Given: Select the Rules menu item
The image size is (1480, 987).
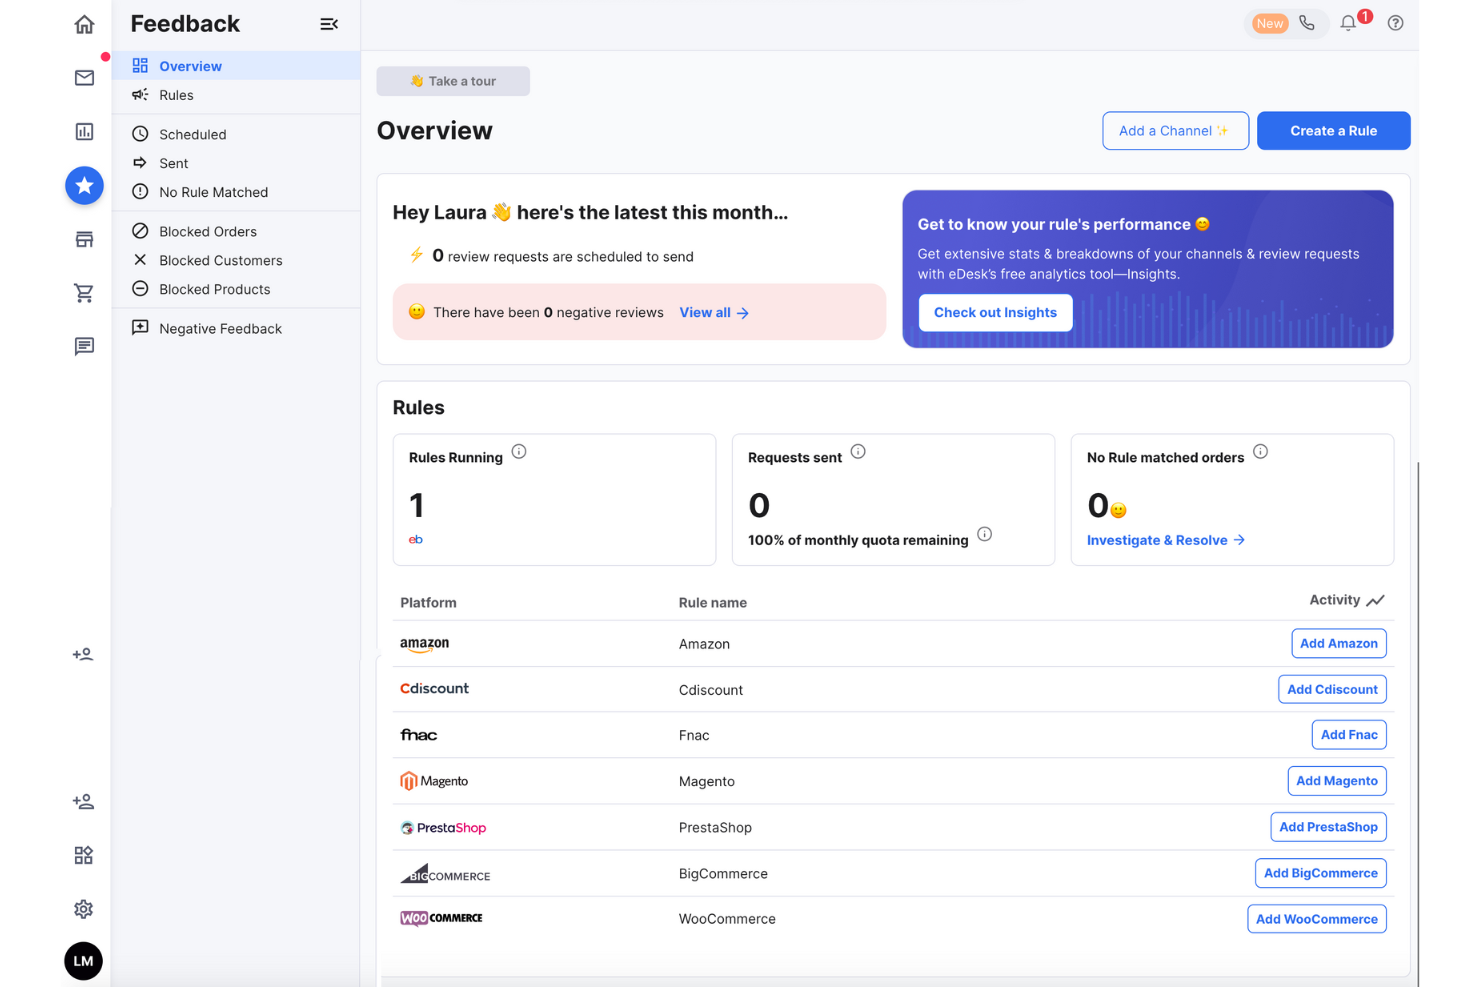Looking at the screenshot, I should click(177, 95).
